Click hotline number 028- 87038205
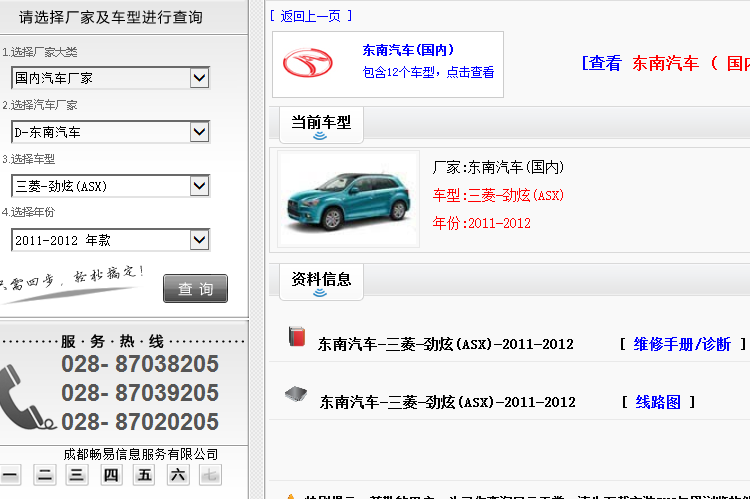The image size is (750, 499). coord(140,364)
